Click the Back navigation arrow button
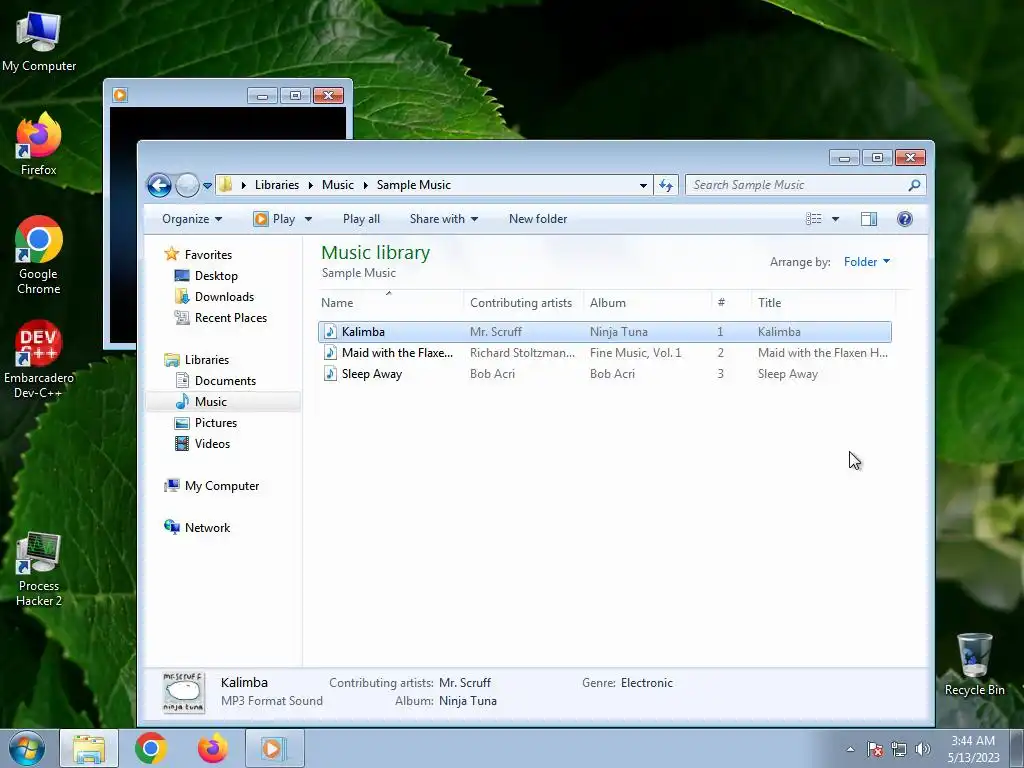1024x768 pixels. click(159, 185)
